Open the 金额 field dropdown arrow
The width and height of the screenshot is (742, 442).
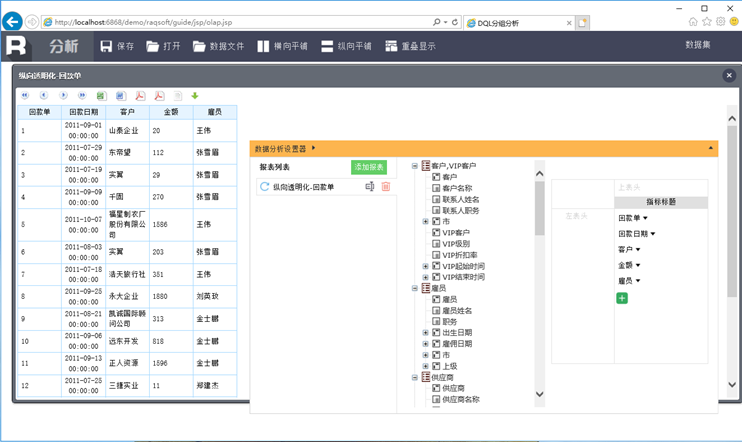pos(638,266)
